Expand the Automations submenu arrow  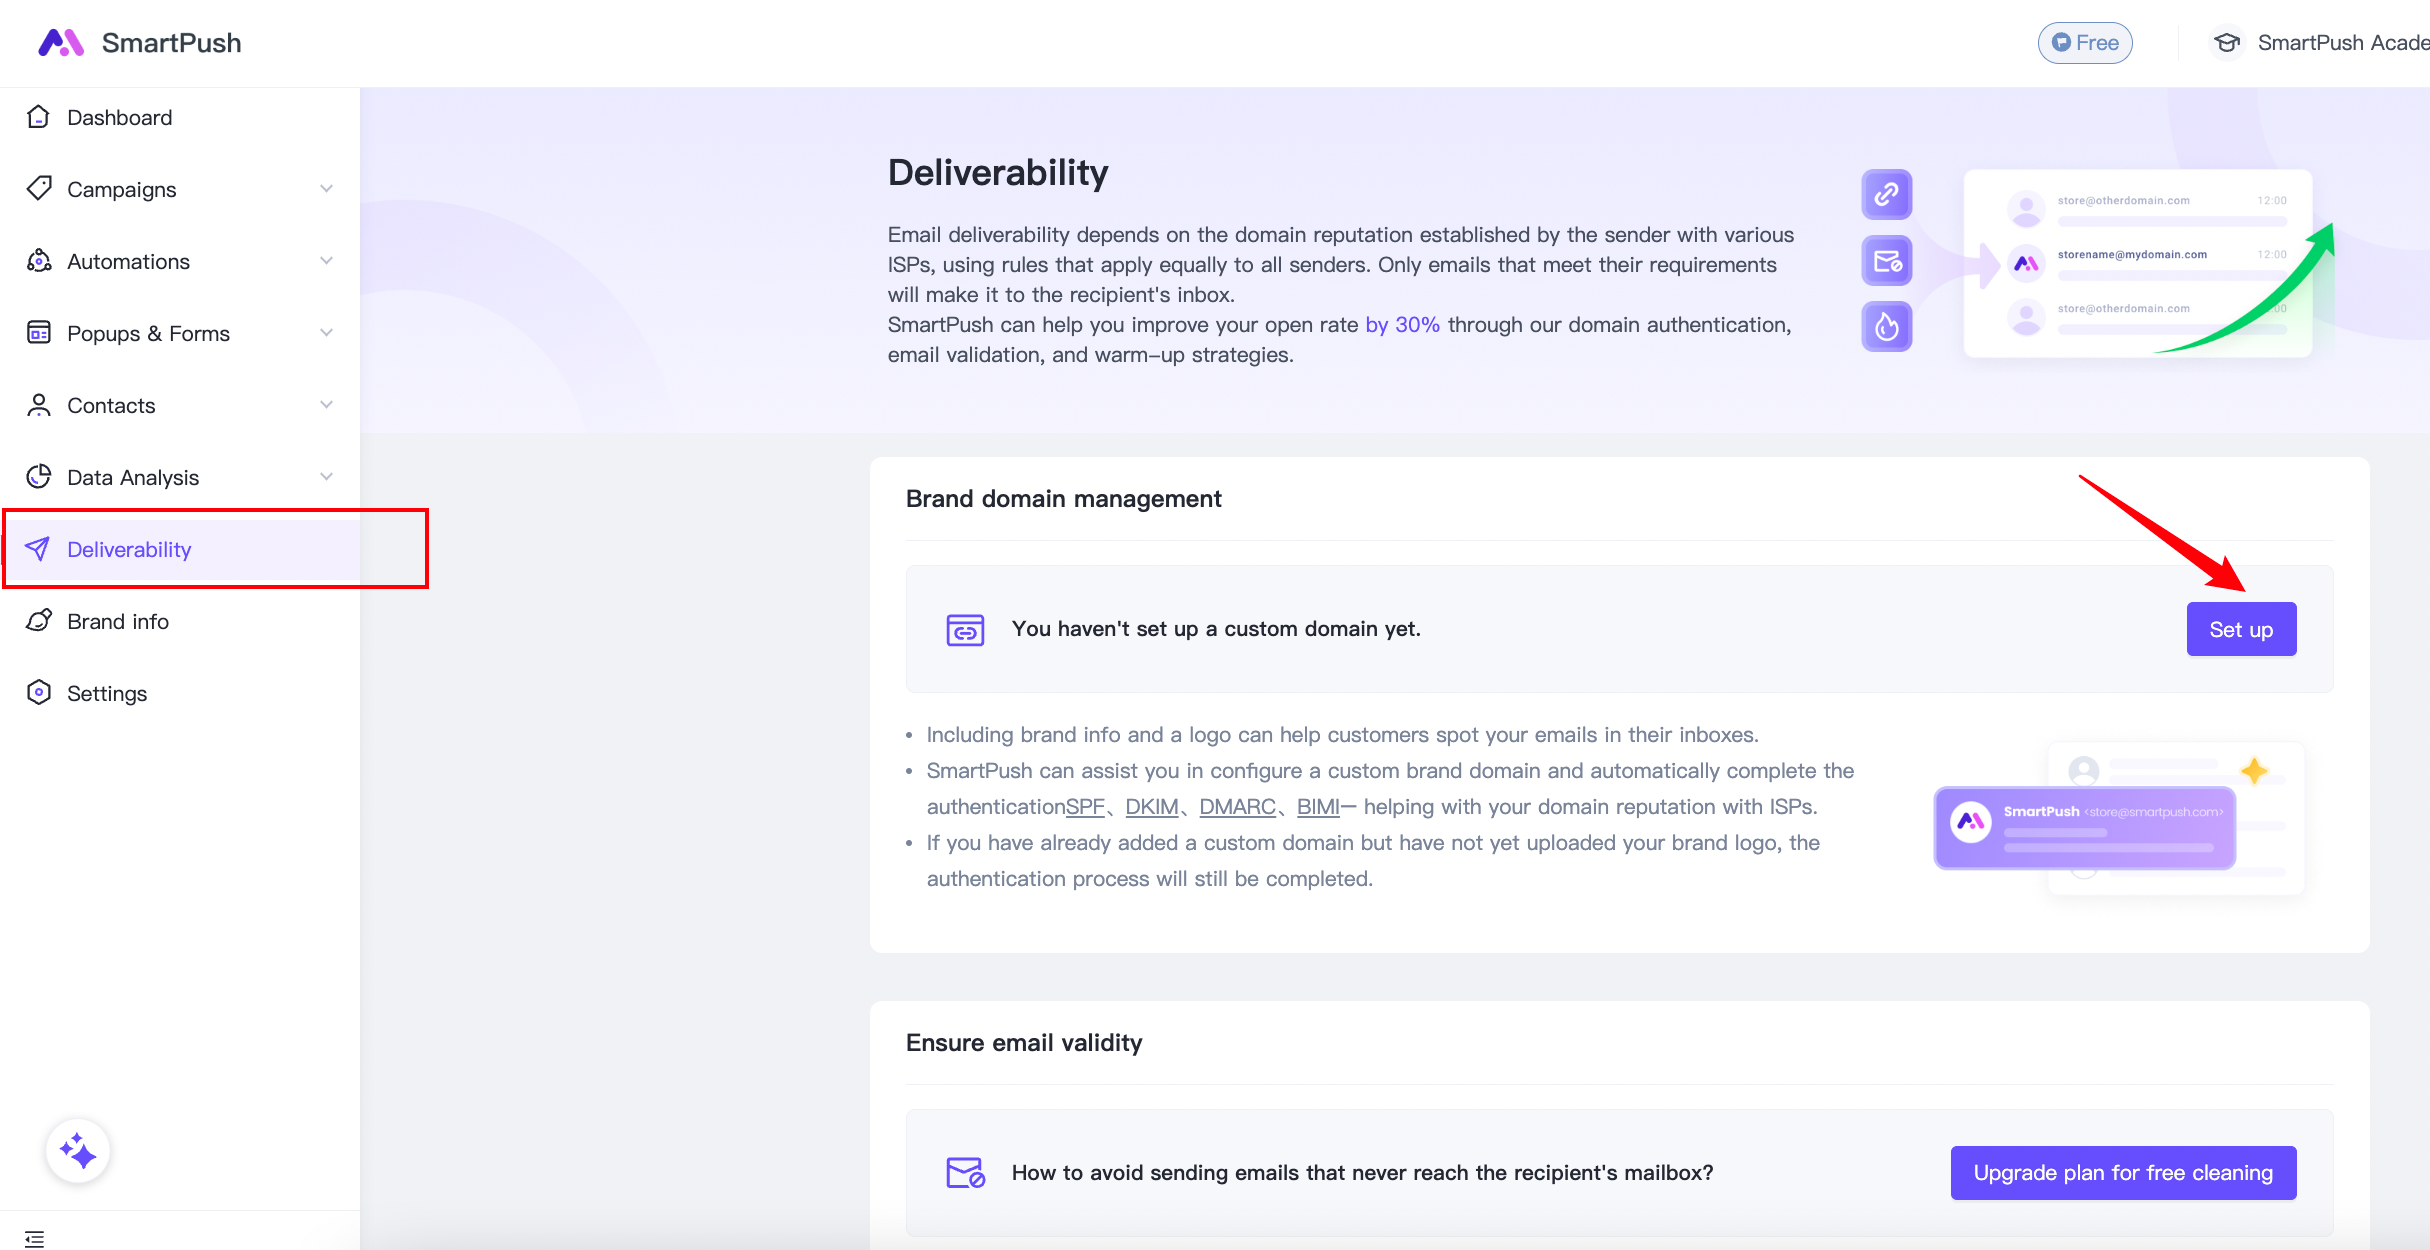pos(326,261)
